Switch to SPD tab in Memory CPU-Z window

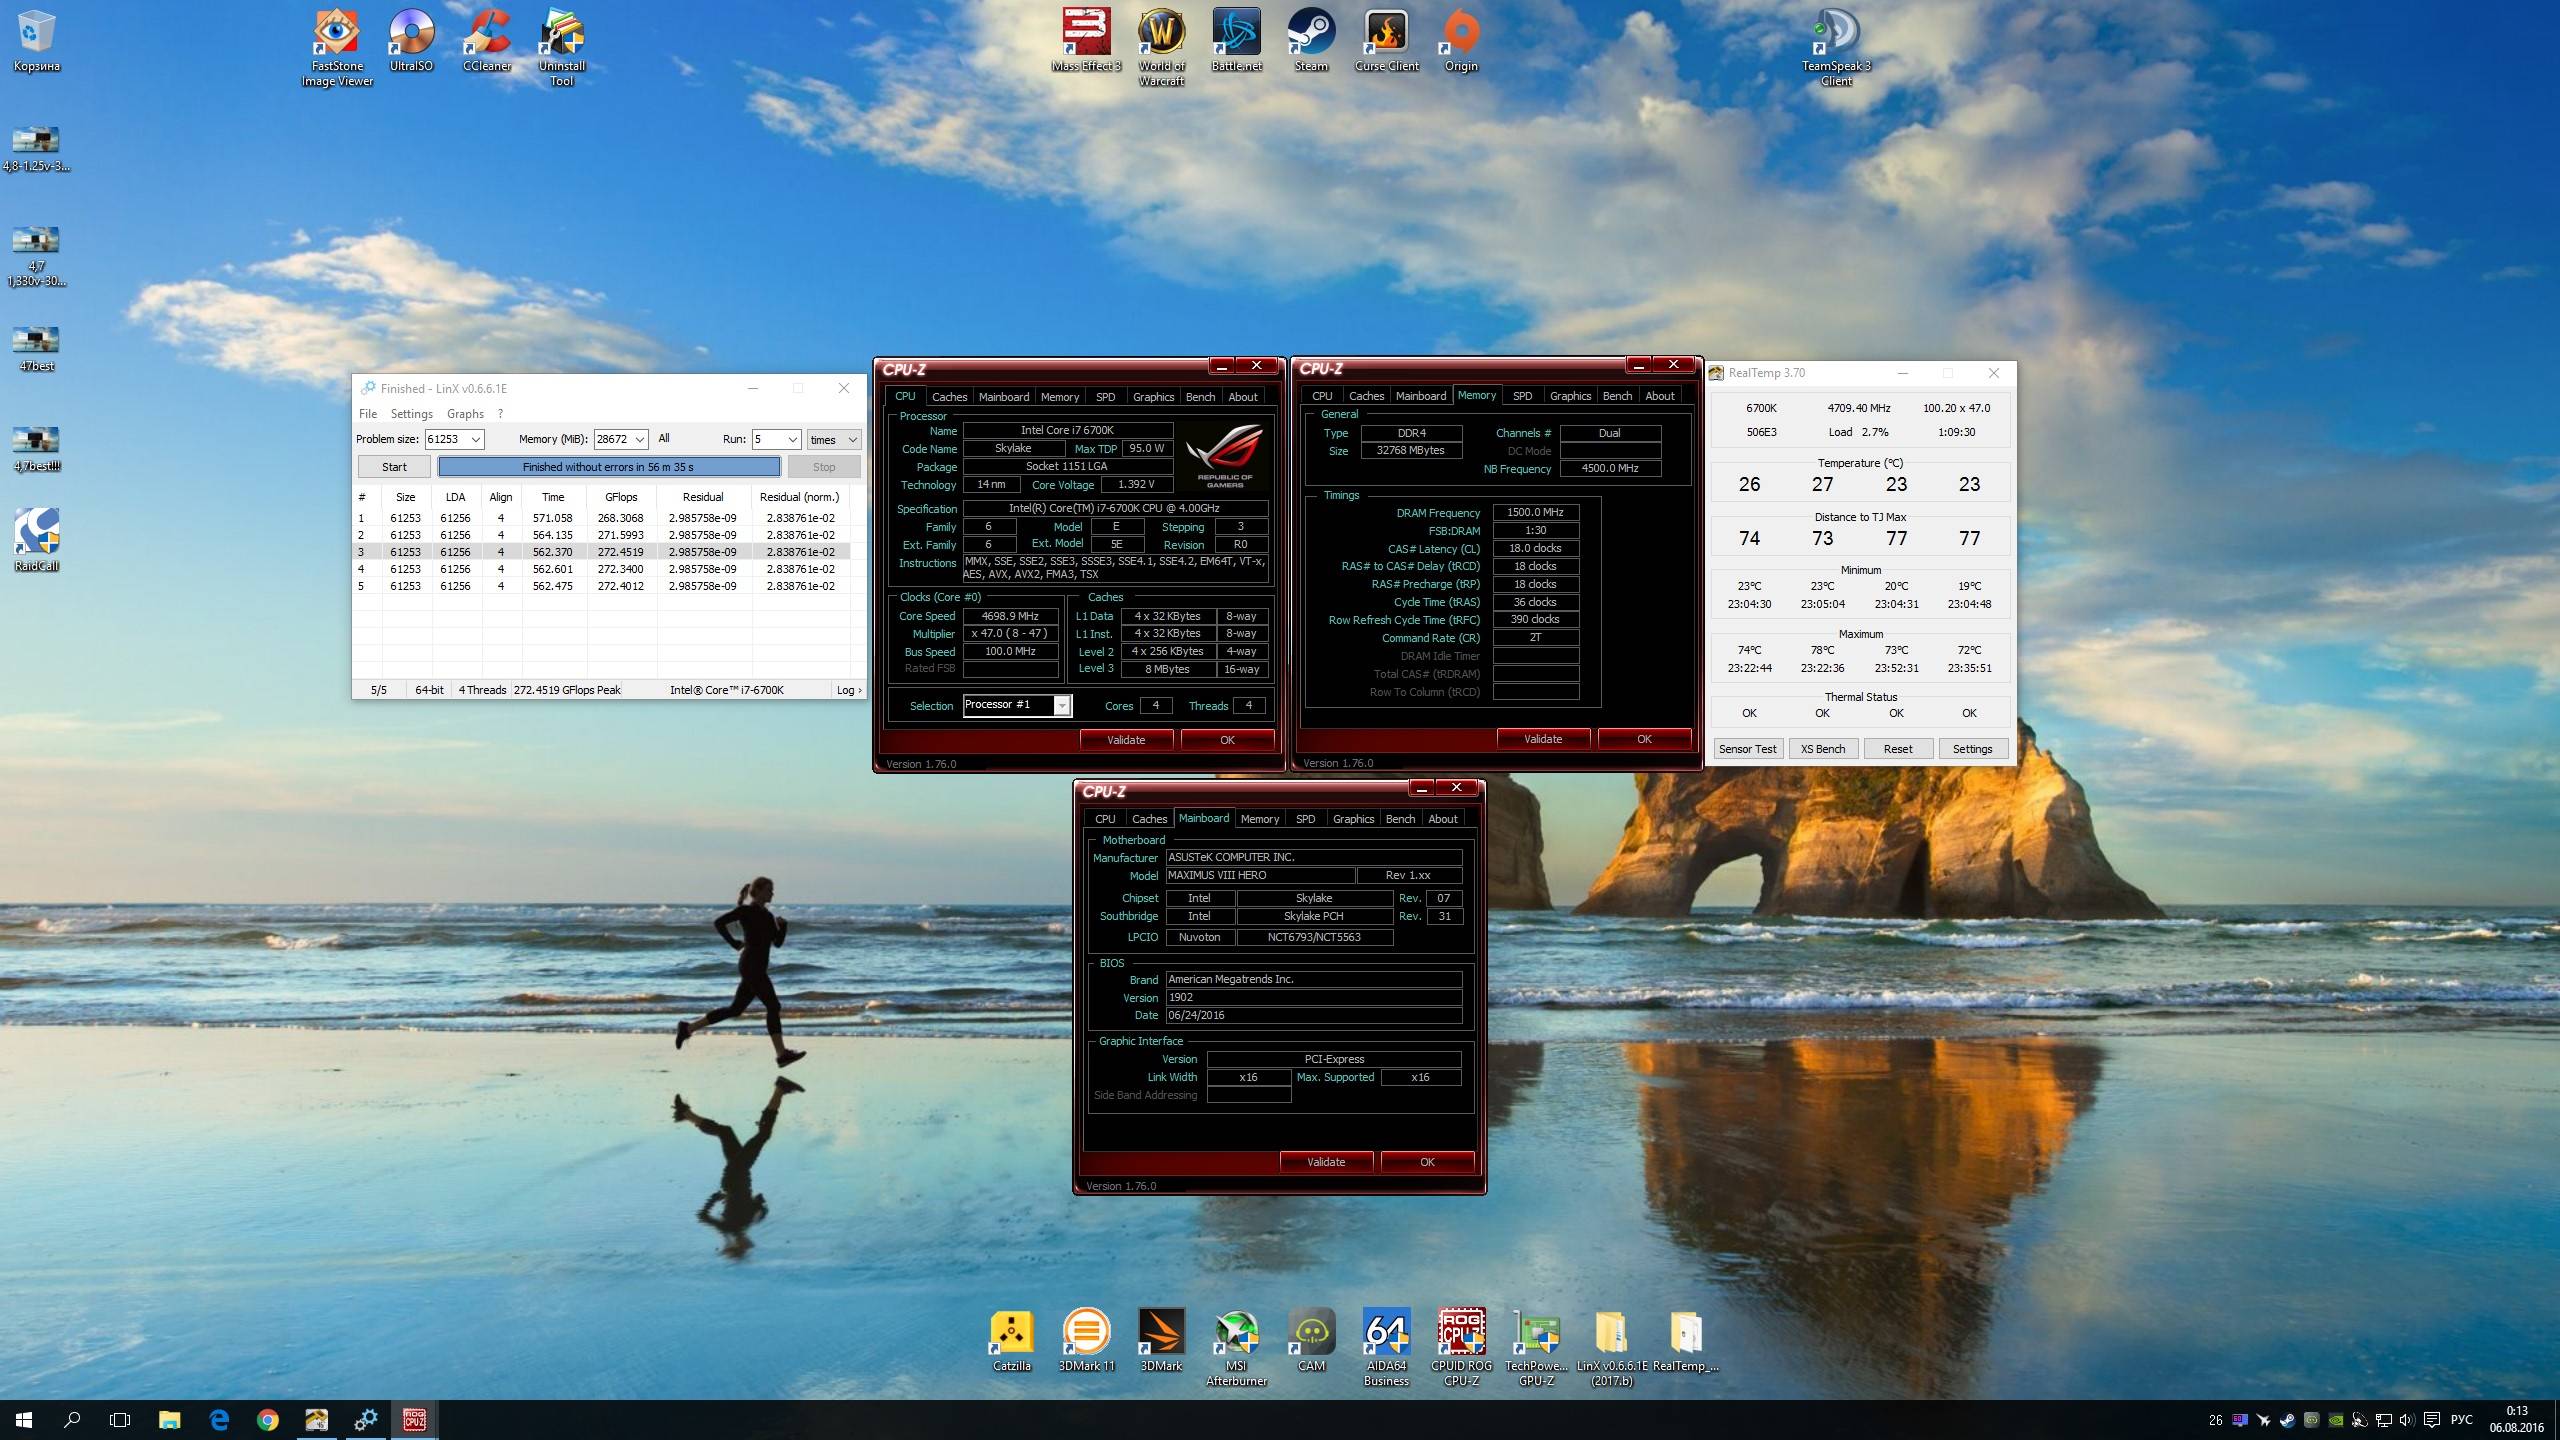(x=1522, y=396)
